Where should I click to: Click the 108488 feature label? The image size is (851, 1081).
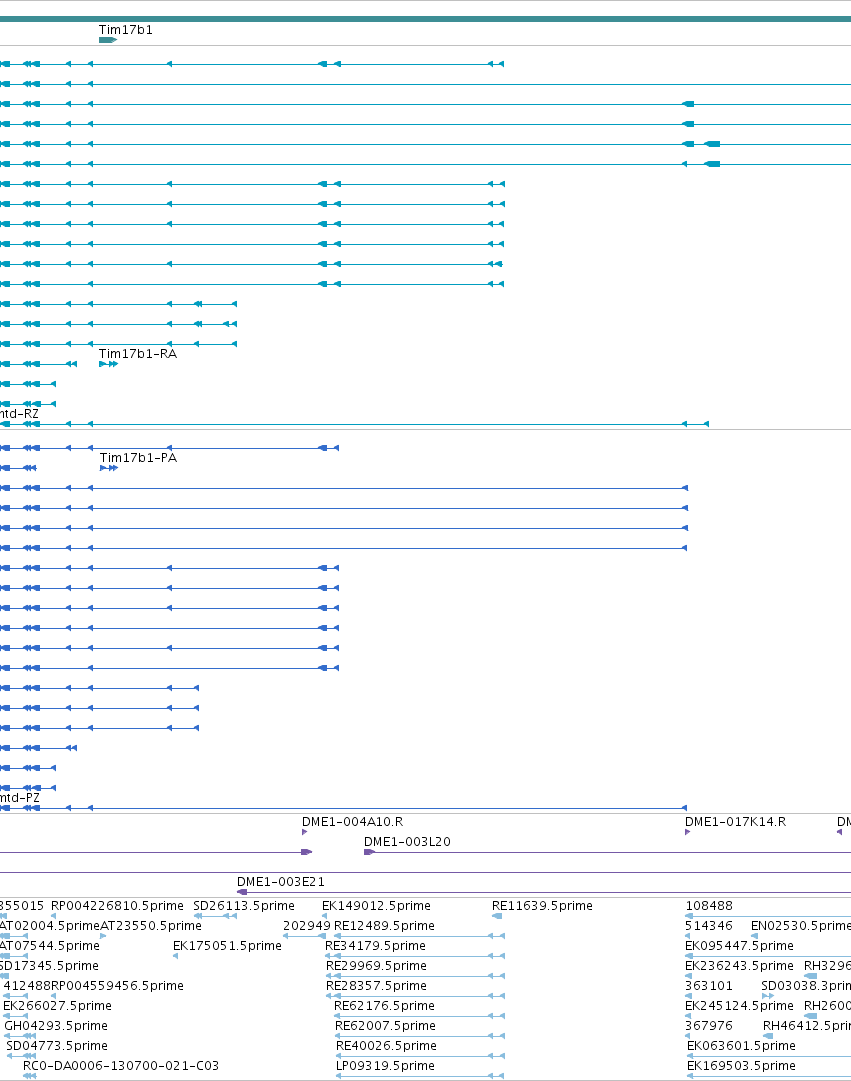pos(709,906)
